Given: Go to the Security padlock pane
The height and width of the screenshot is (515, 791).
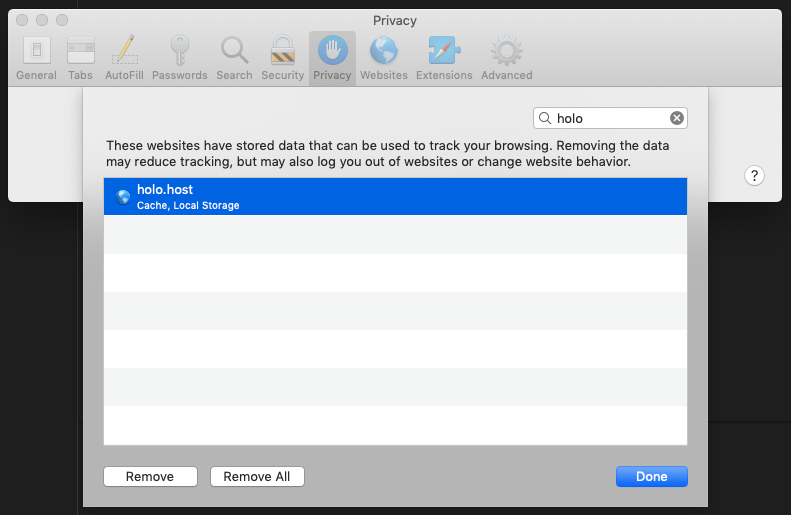Looking at the screenshot, I should [282, 57].
